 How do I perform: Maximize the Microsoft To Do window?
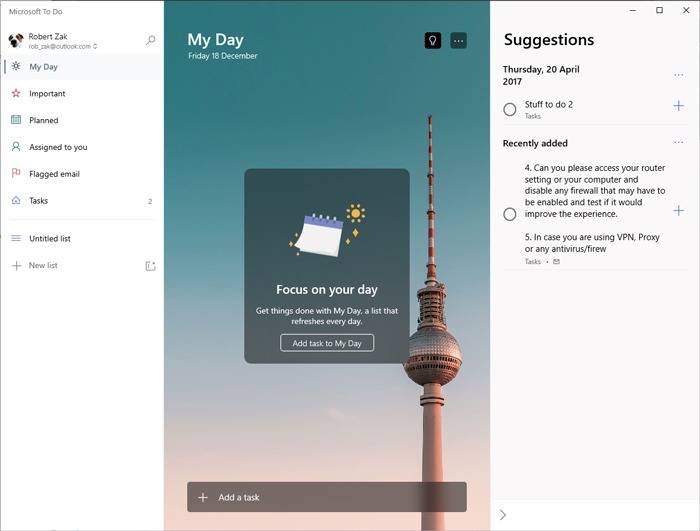point(659,10)
